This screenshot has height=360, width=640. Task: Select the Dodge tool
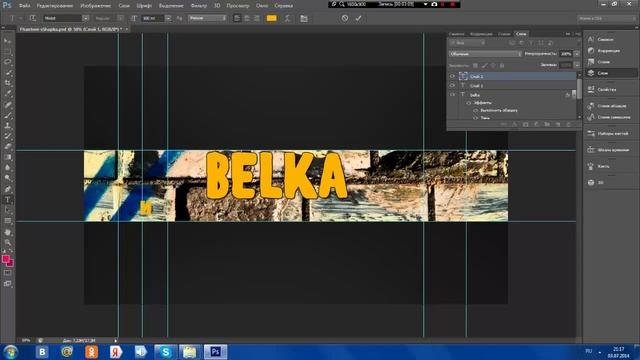click(7, 178)
